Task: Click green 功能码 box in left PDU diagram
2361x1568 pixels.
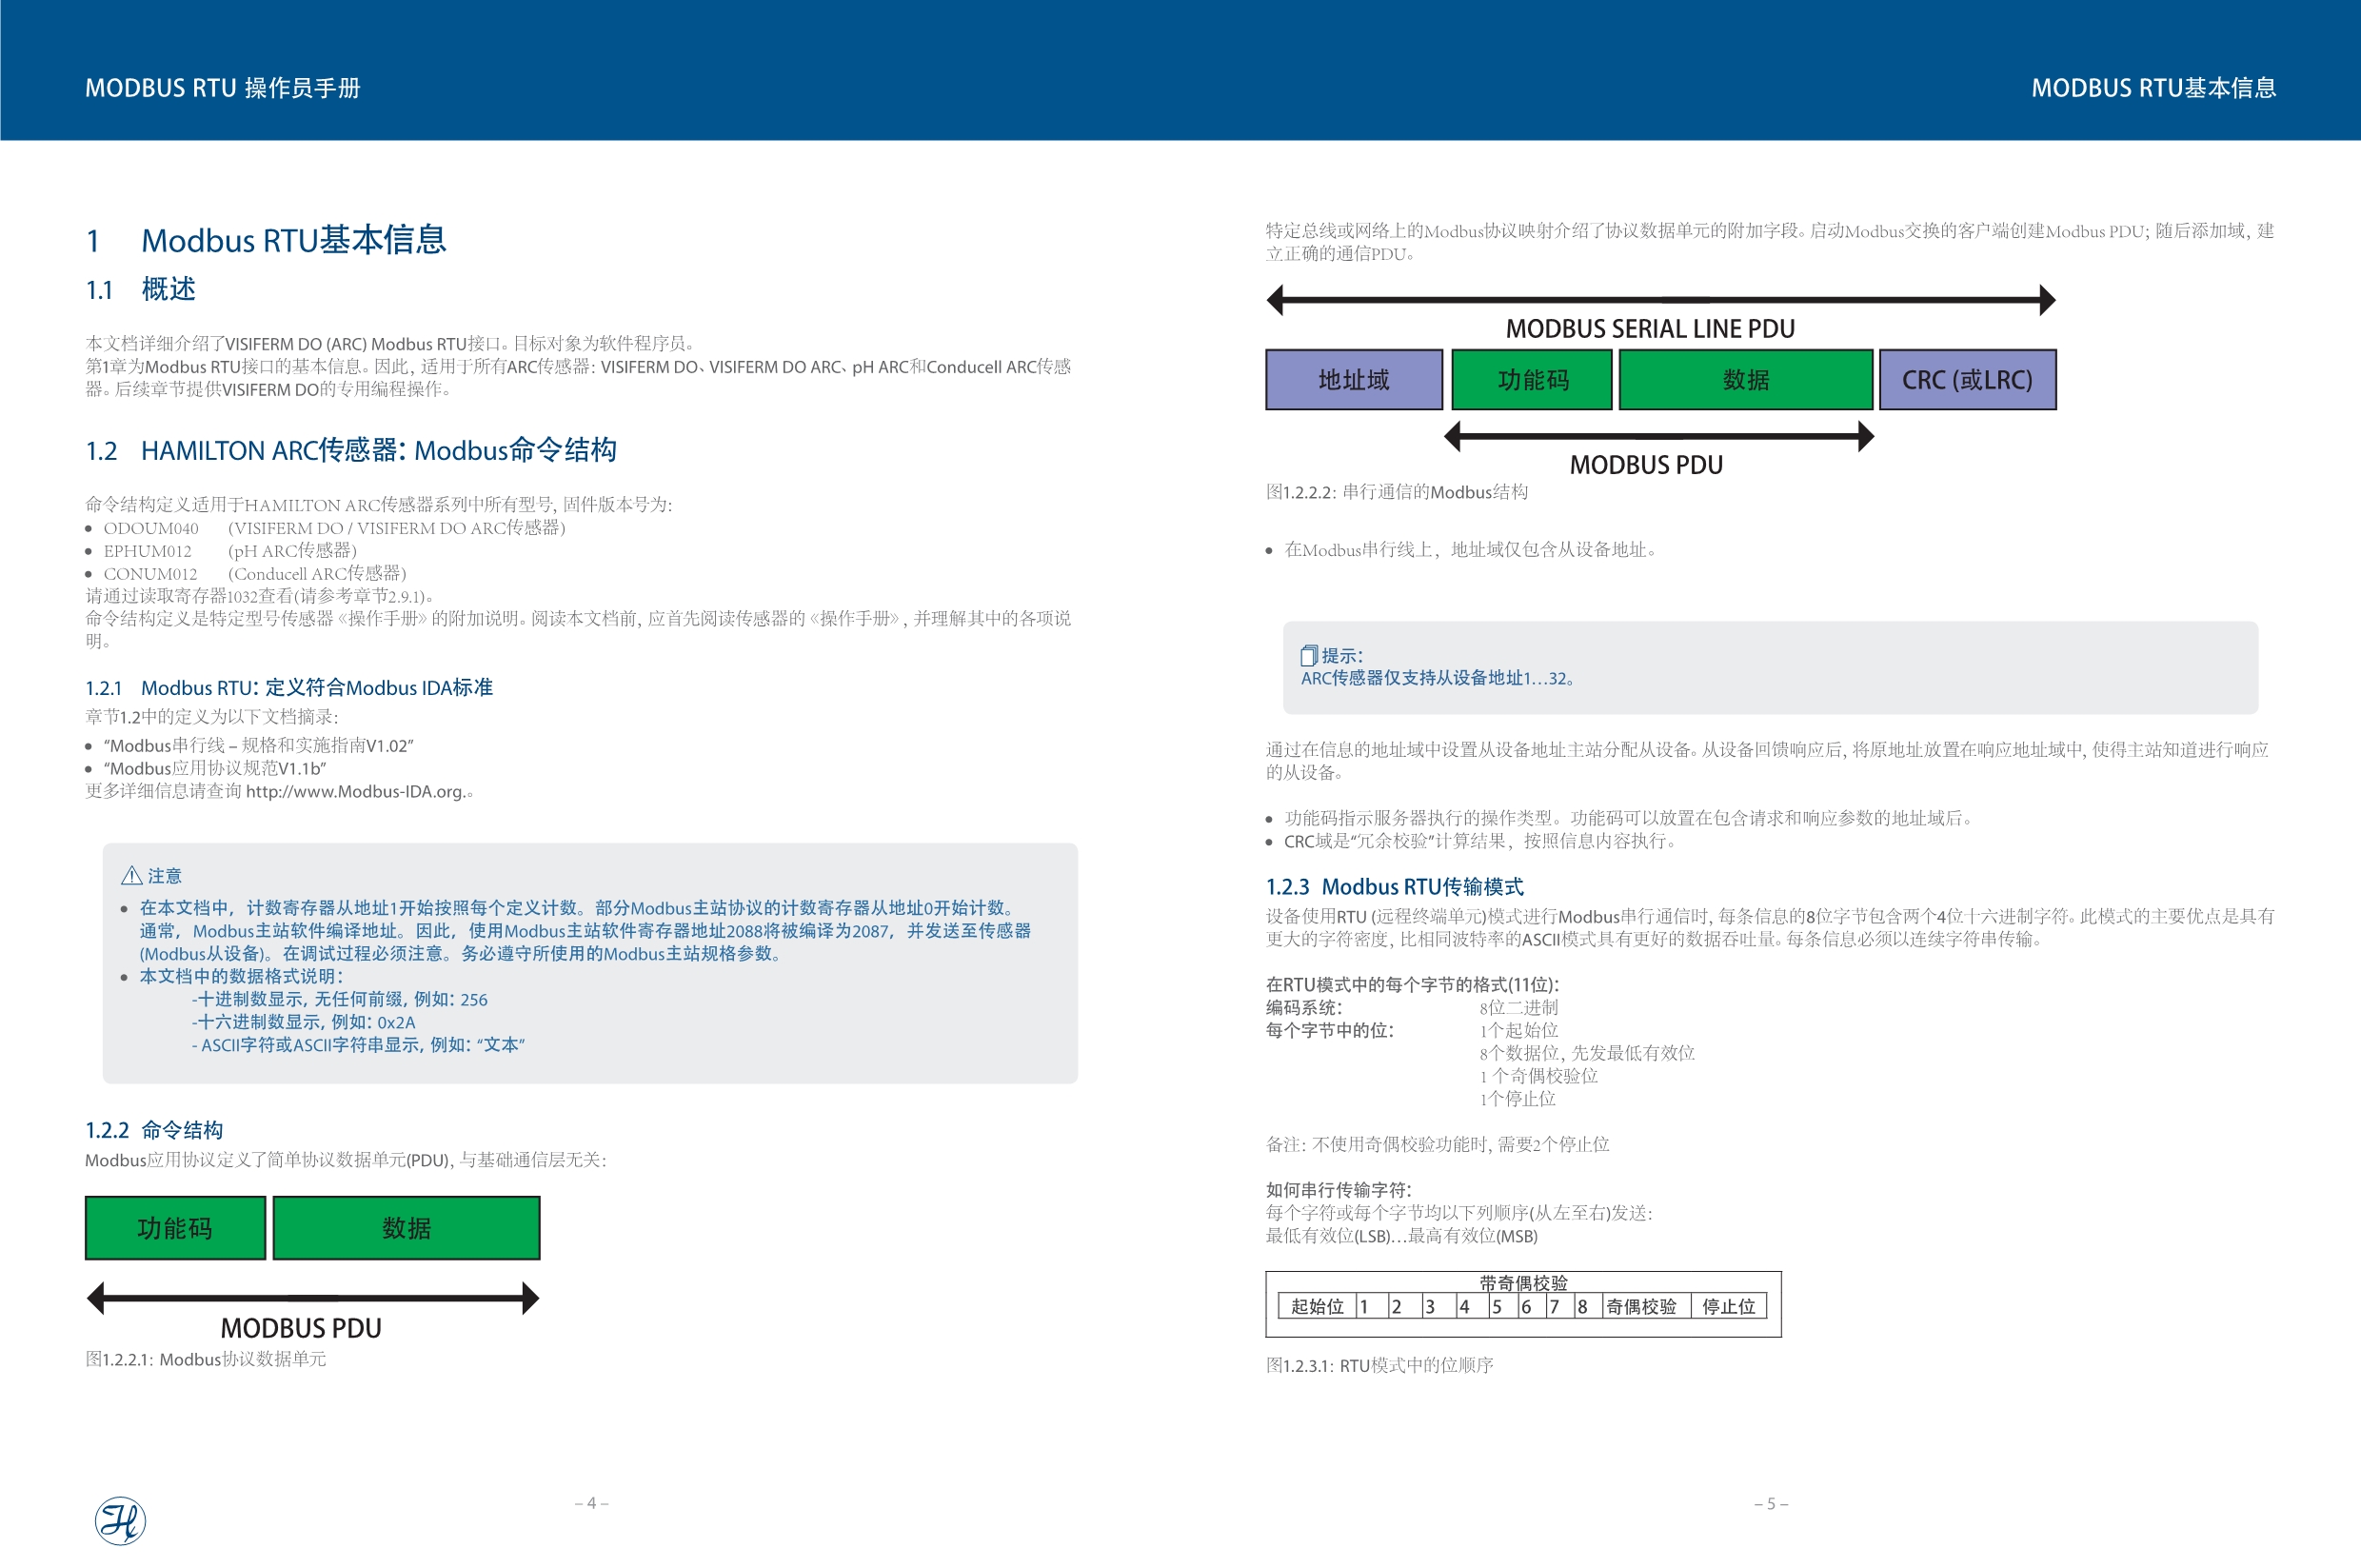Action: tap(175, 1228)
